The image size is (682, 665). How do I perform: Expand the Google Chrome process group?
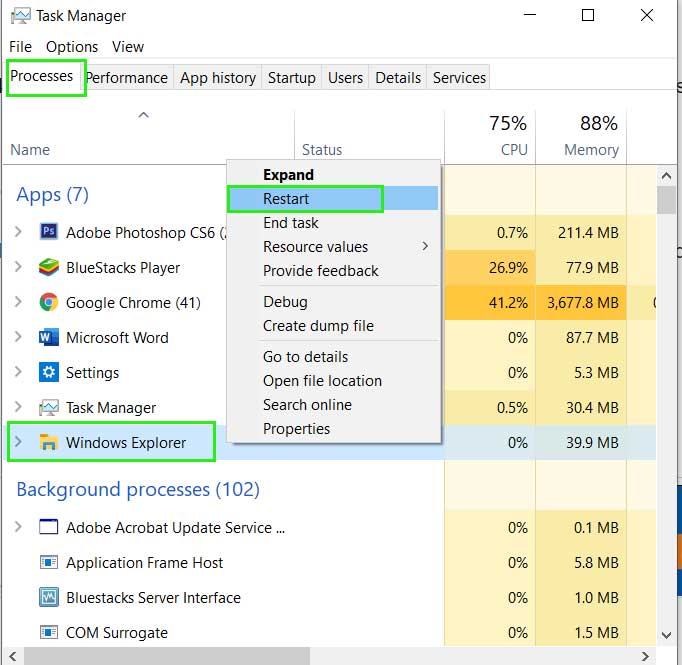tap(18, 301)
